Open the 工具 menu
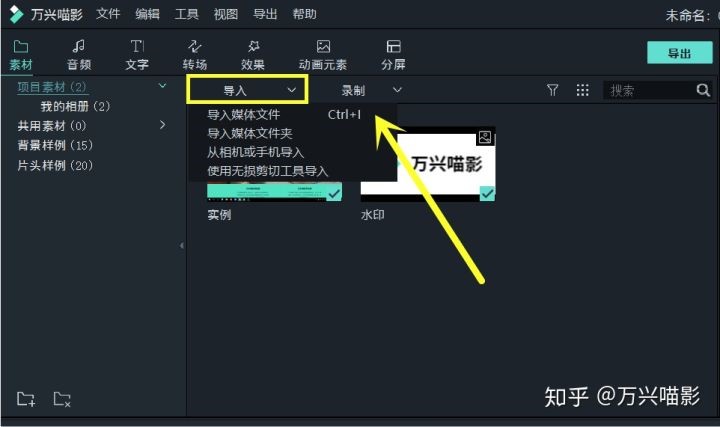 (x=186, y=14)
